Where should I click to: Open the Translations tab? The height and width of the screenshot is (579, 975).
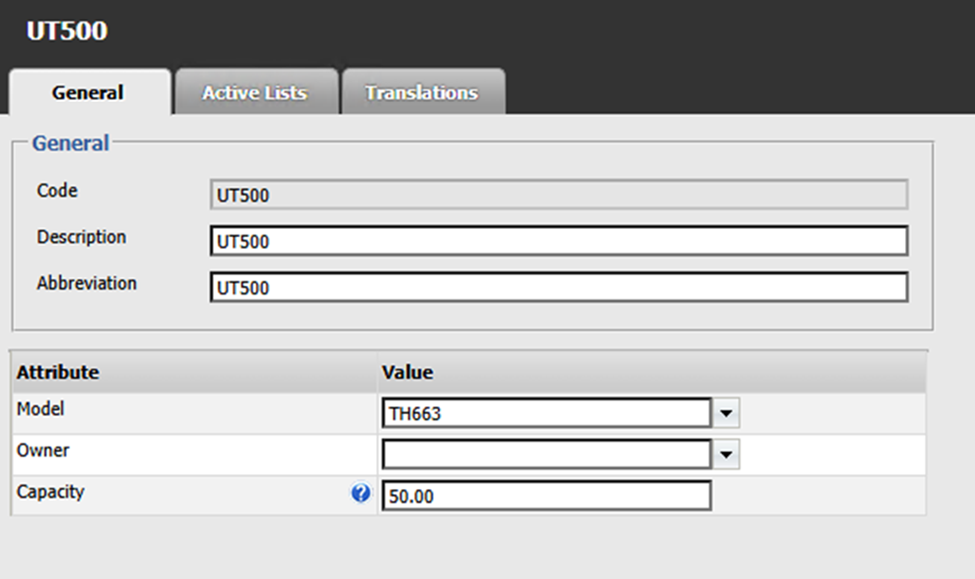point(421,93)
